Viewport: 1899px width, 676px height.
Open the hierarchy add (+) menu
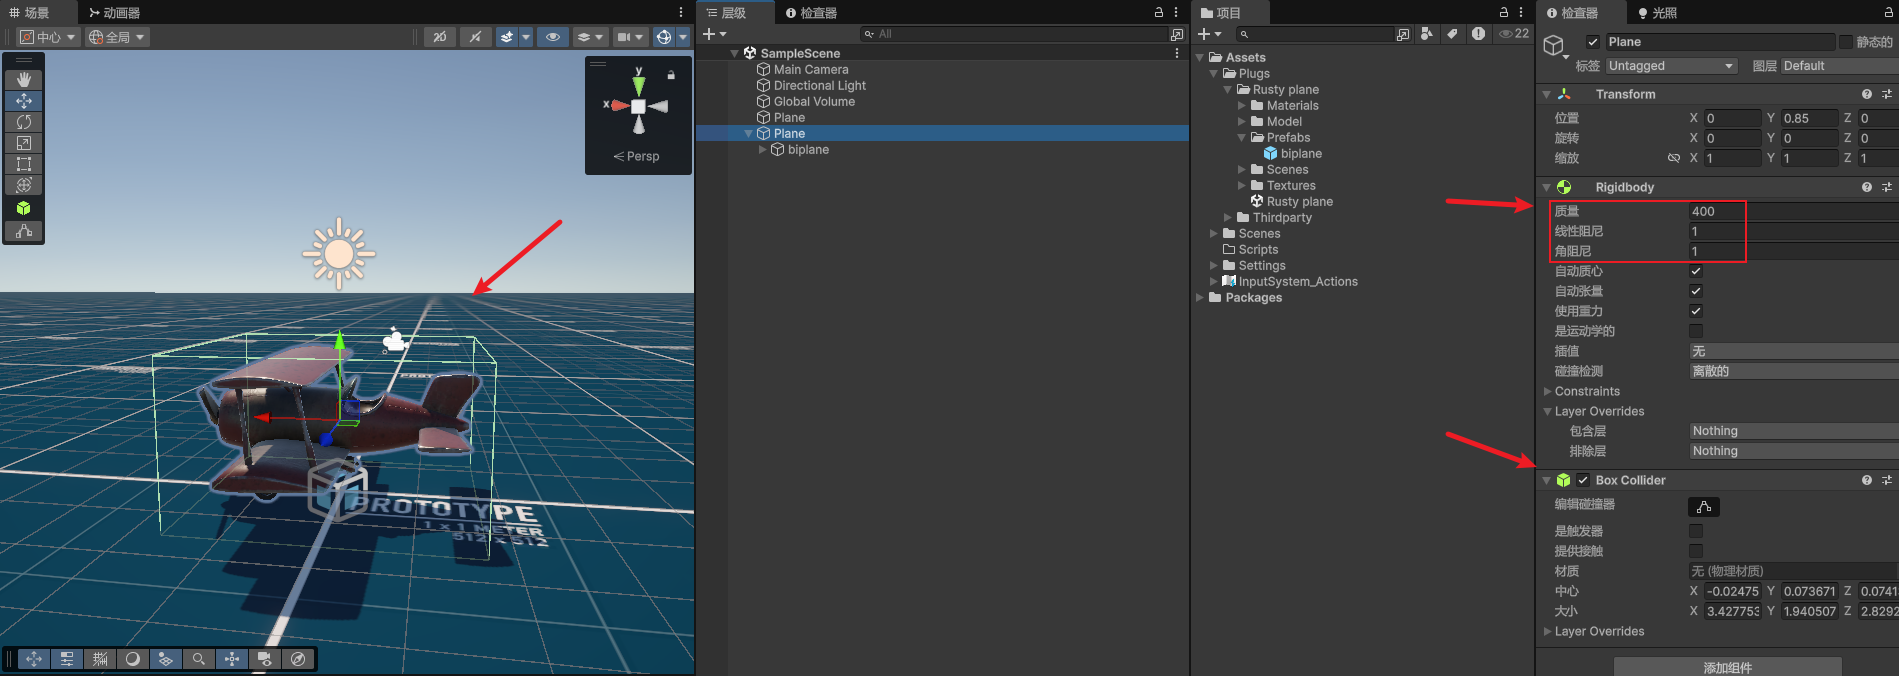(x=714, y=34)
